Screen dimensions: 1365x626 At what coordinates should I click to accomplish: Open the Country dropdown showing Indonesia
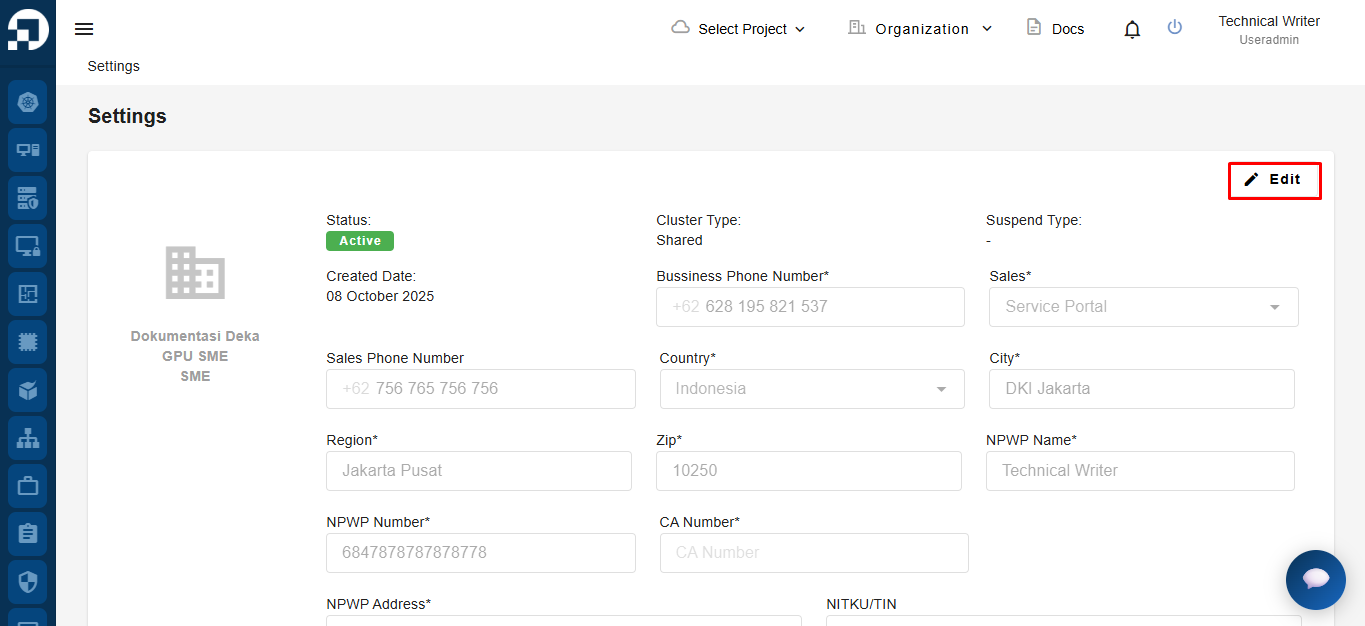coord(811,389)
